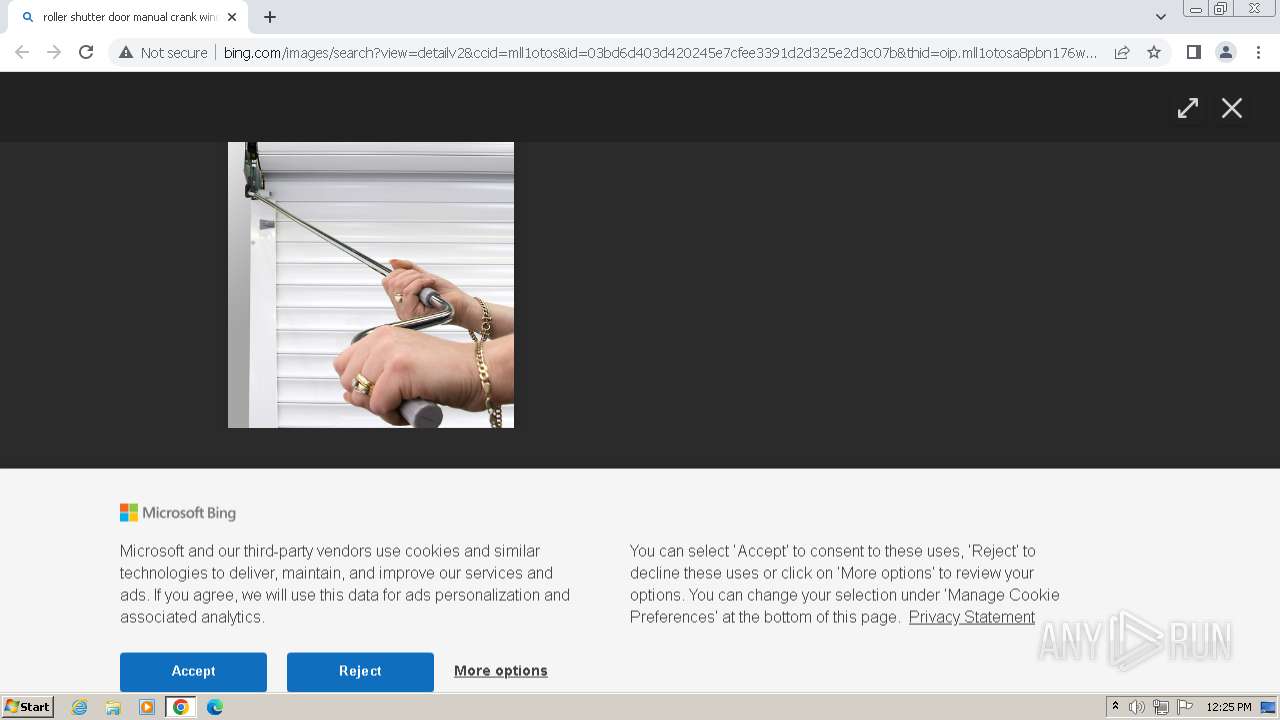Select the roller shutter door tab
1280x720 pixels.
128,17
